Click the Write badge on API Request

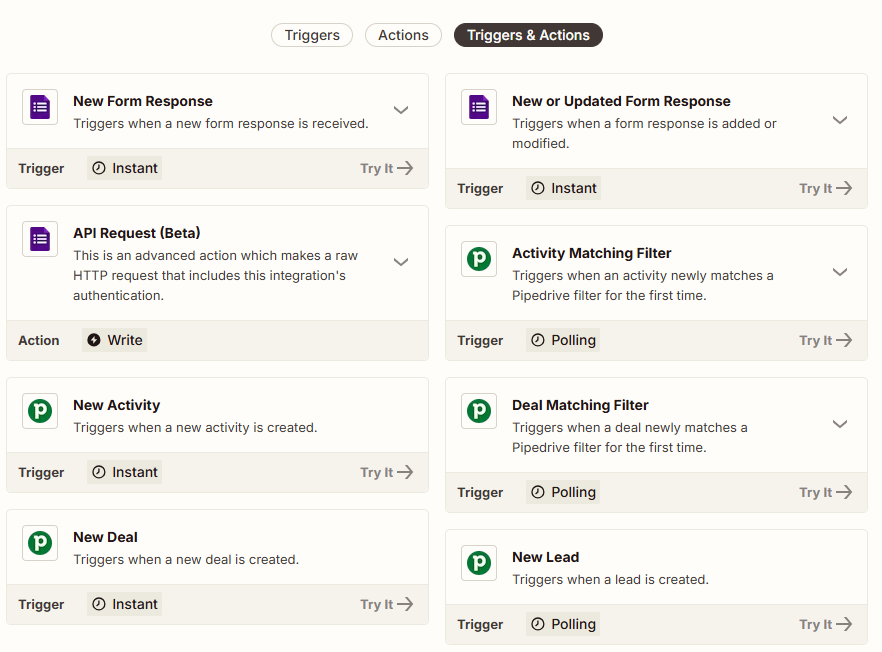pyautogui.click(x=114, y=340)
